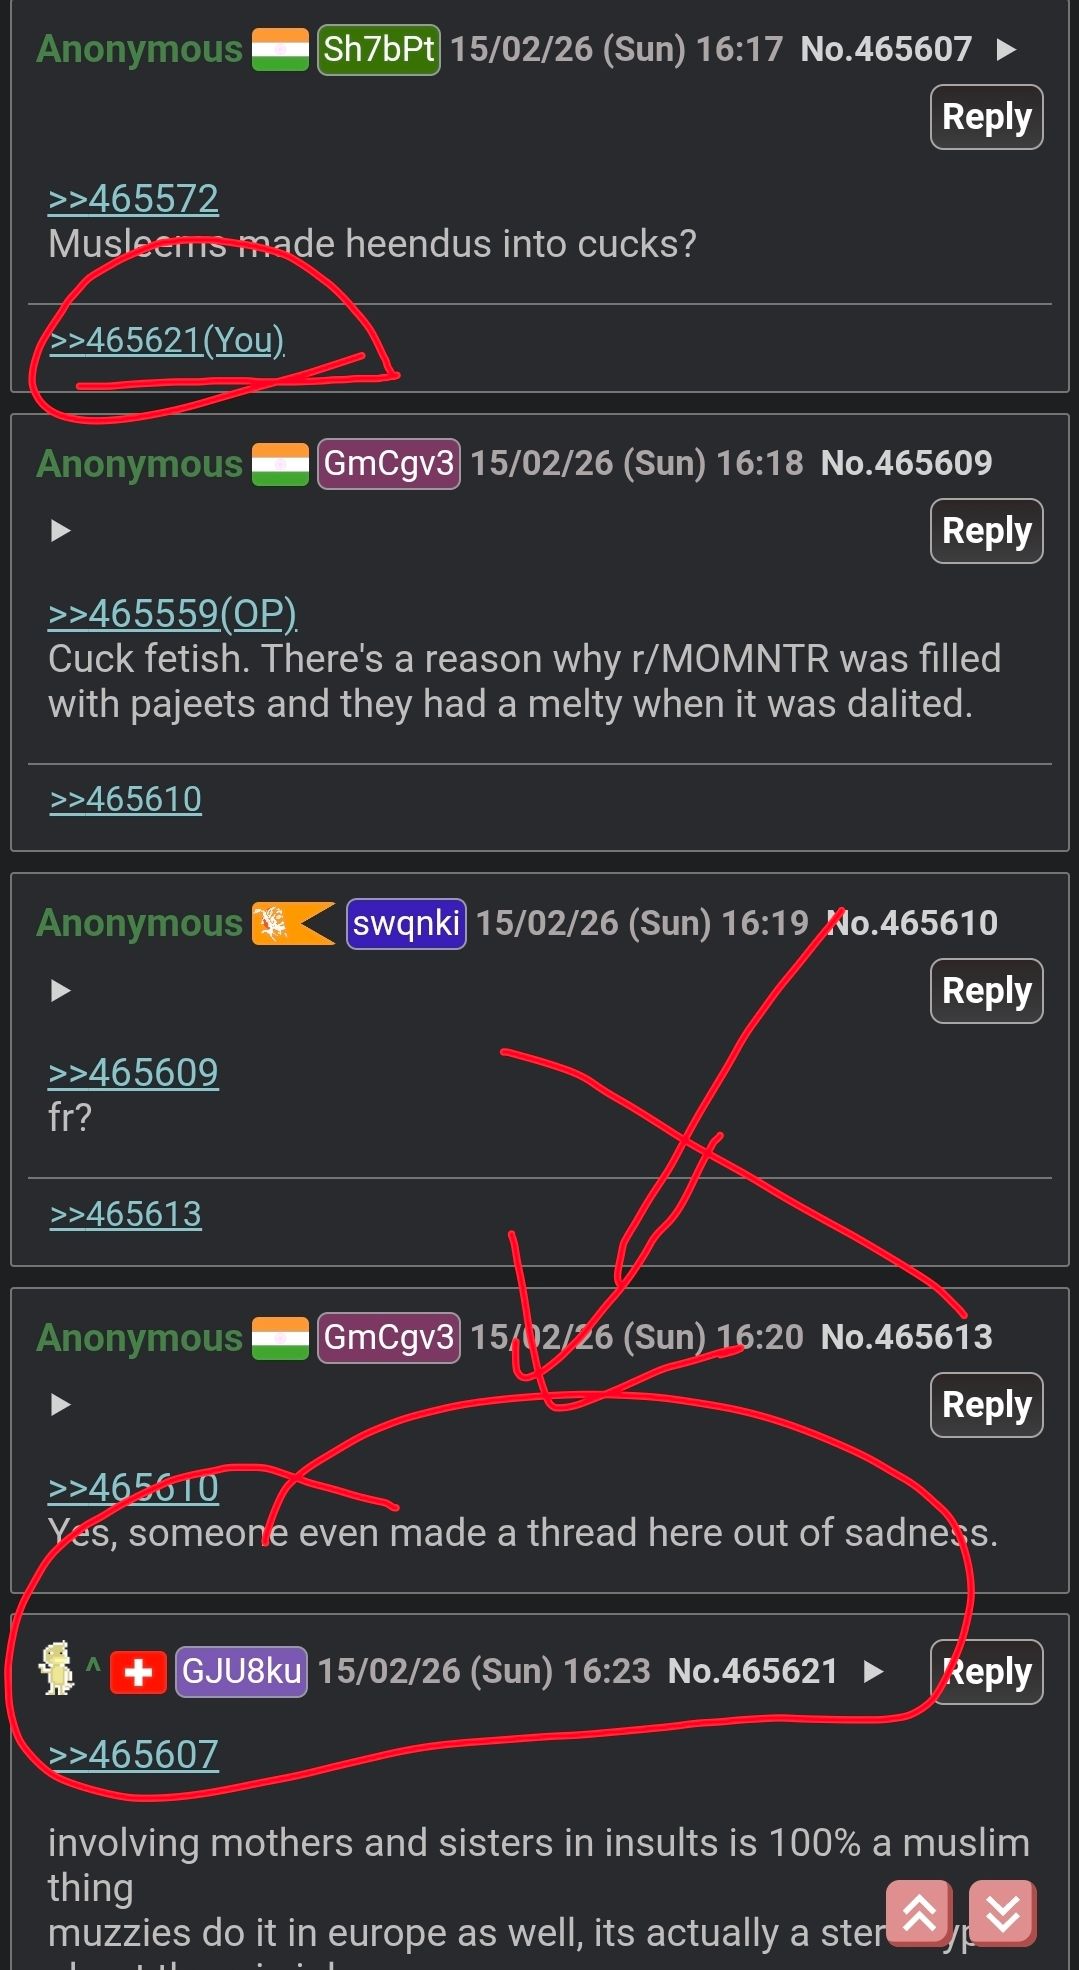Filter by poster ID Sh7bPt

coord(379,49)
